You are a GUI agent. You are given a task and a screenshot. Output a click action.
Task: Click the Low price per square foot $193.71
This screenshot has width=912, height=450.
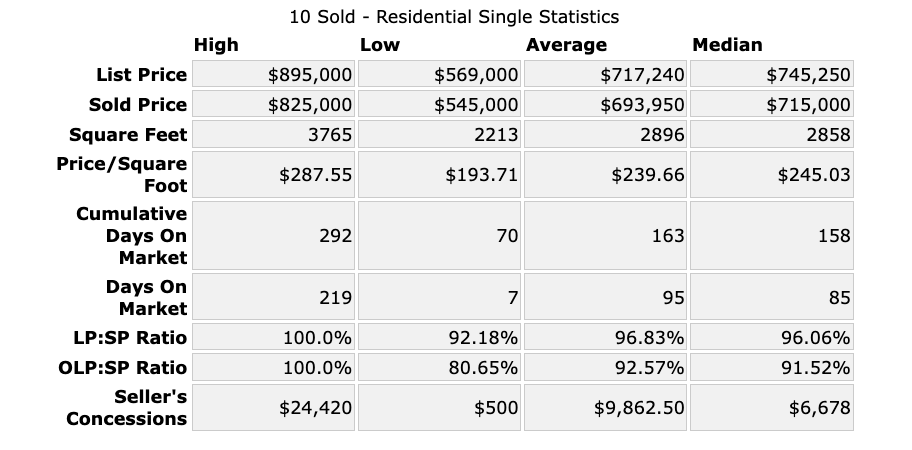(481, 175)
